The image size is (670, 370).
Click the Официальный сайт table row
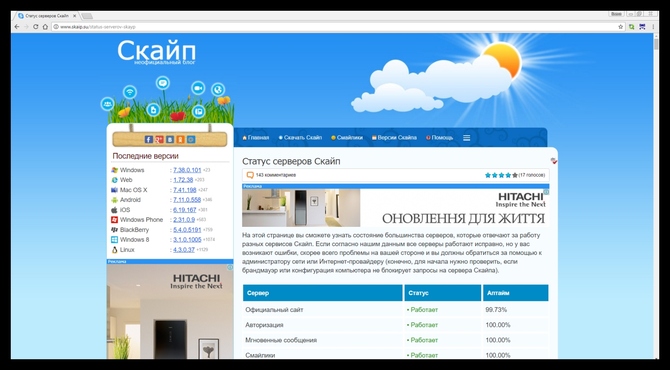(396, 310)
